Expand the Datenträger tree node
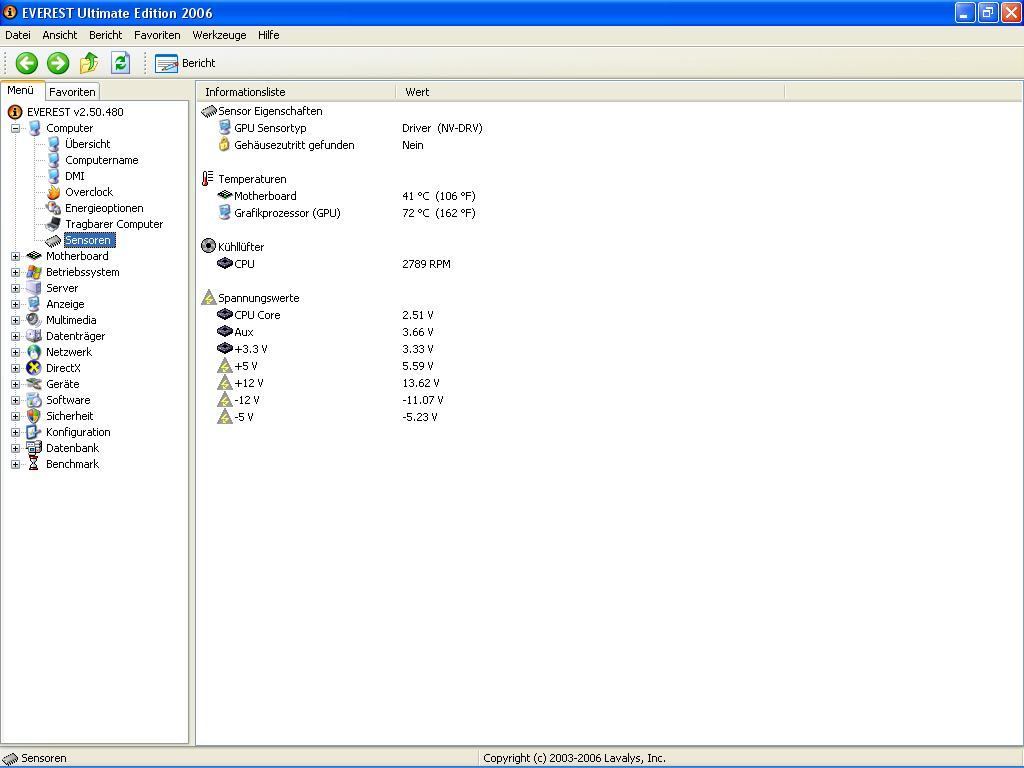1024x768 pixels. click(x=15, y=336)
